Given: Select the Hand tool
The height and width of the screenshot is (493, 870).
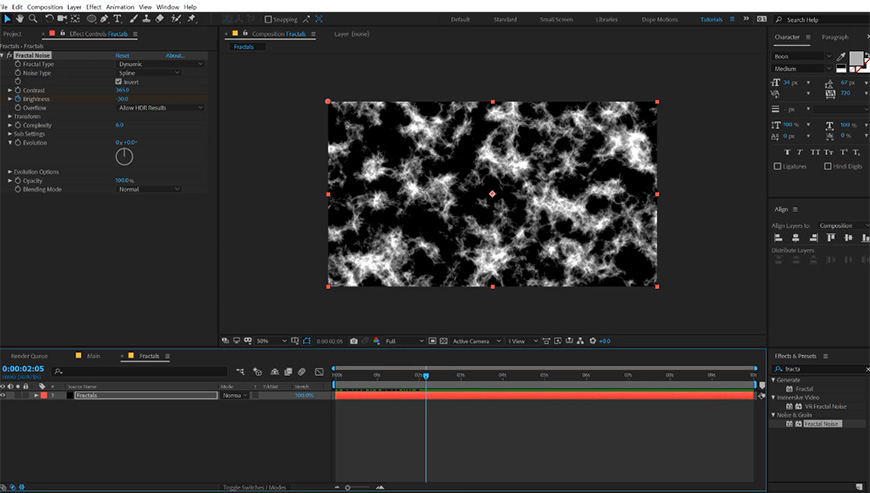Looking at the screenshot, I should pyautogui.click(x=19, y=18).
